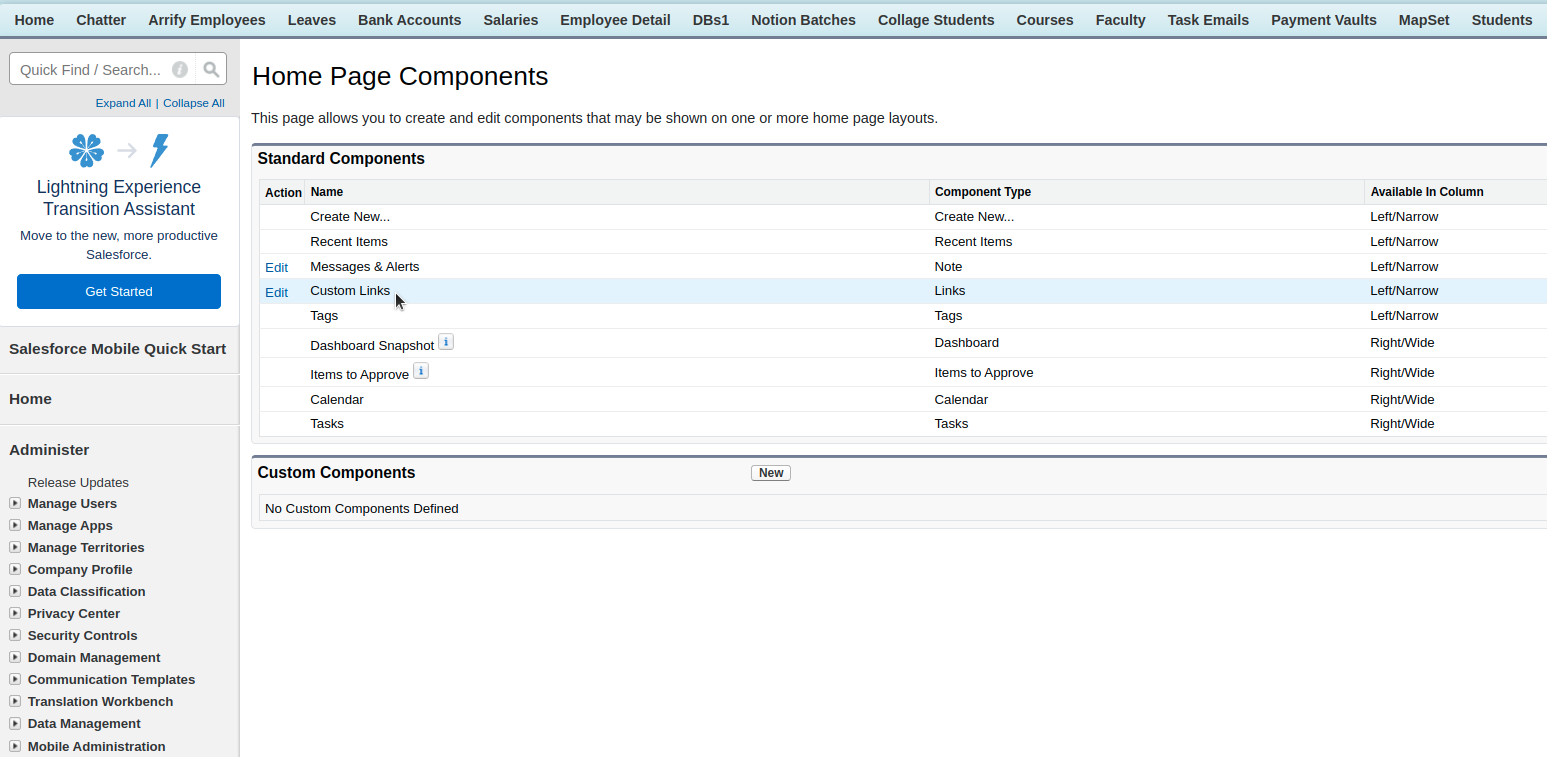Expand Manage Apps tree arrow
This screenshot has width=1547, height=757.
coord(15,525)
